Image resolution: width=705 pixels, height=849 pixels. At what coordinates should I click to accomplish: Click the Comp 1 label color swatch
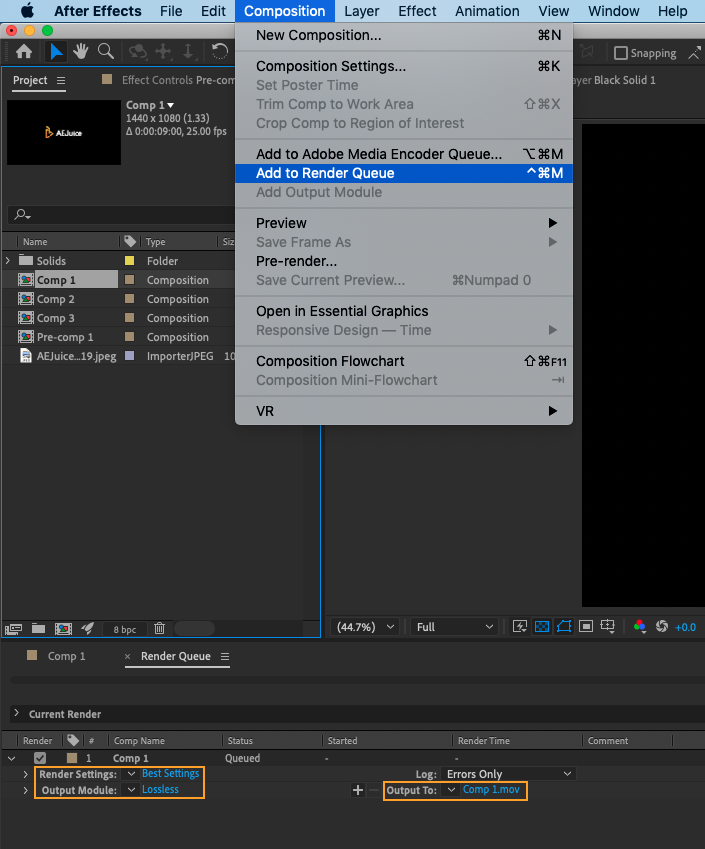click(x=129, y=280)
